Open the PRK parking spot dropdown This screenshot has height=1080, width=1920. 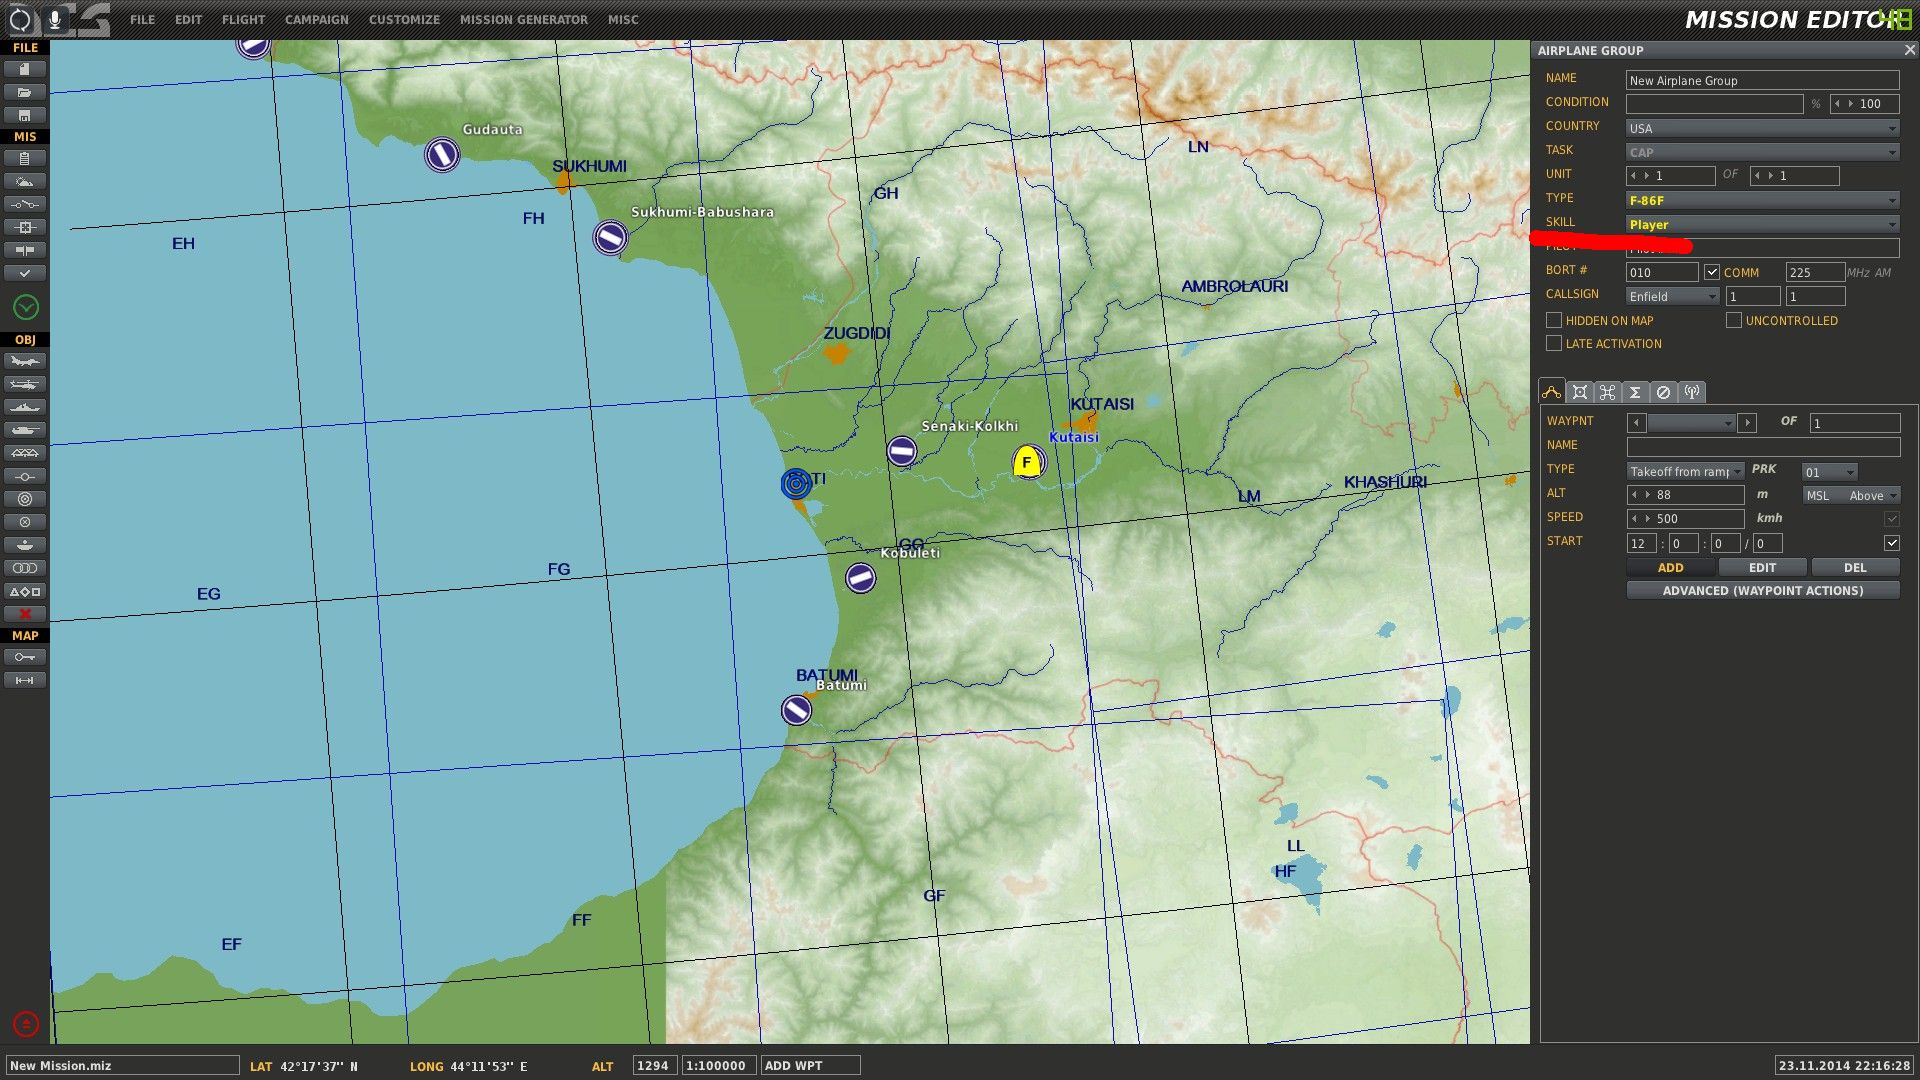(x=1830, y=471)
